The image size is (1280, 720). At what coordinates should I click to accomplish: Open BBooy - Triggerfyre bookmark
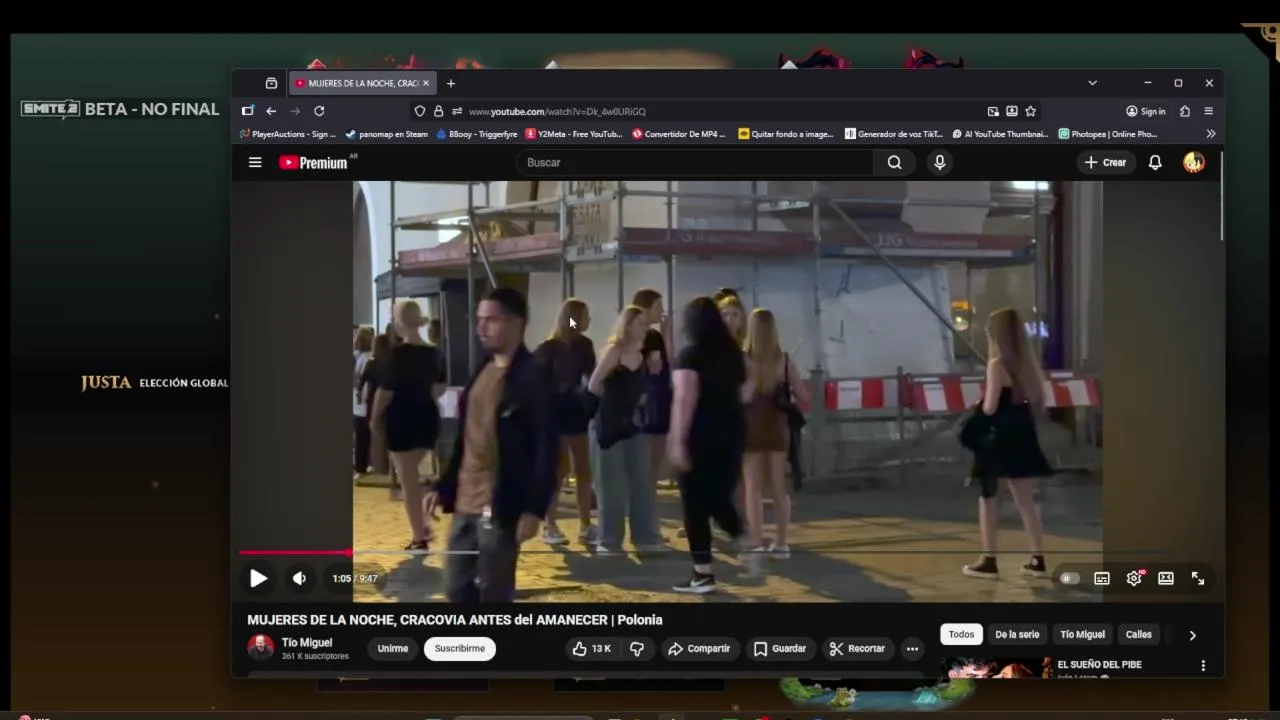(477, 134)
